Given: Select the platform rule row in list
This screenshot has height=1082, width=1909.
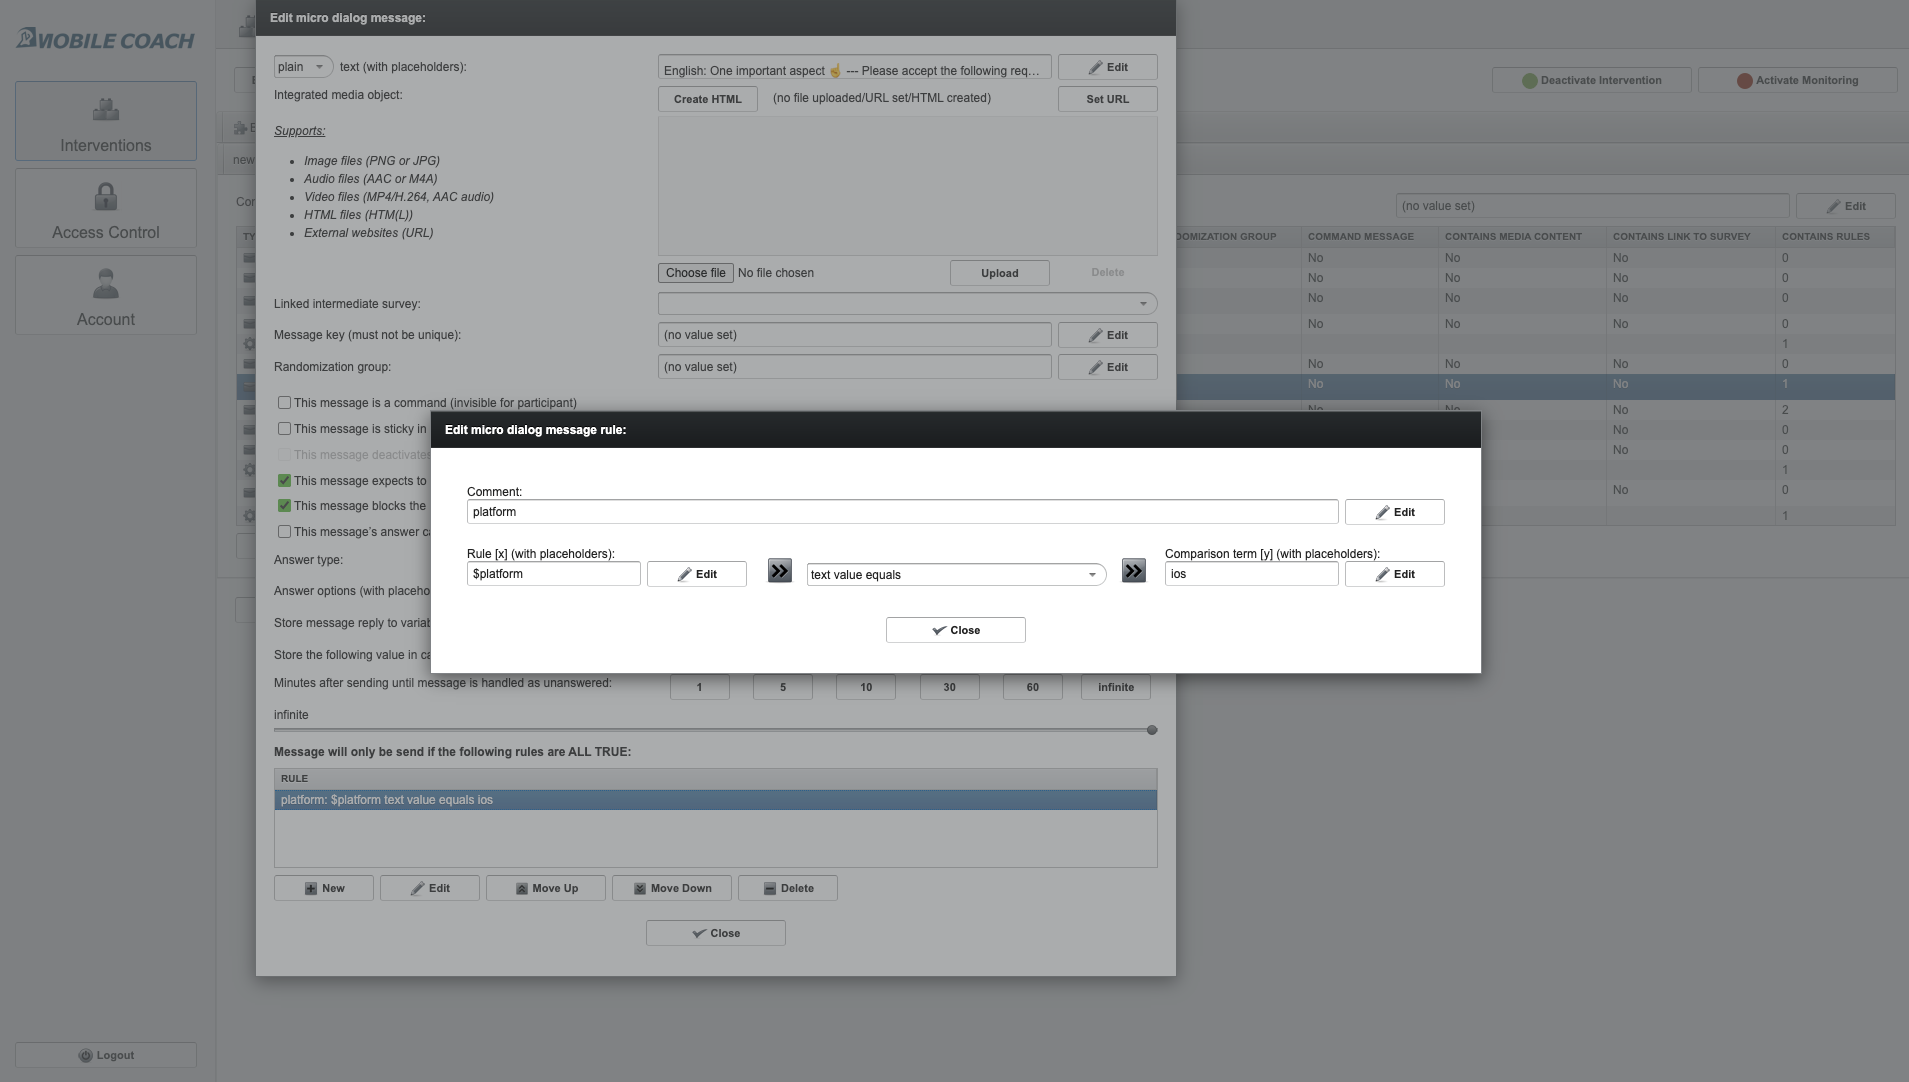Looking at the screenshot, I should pos(714,800).
